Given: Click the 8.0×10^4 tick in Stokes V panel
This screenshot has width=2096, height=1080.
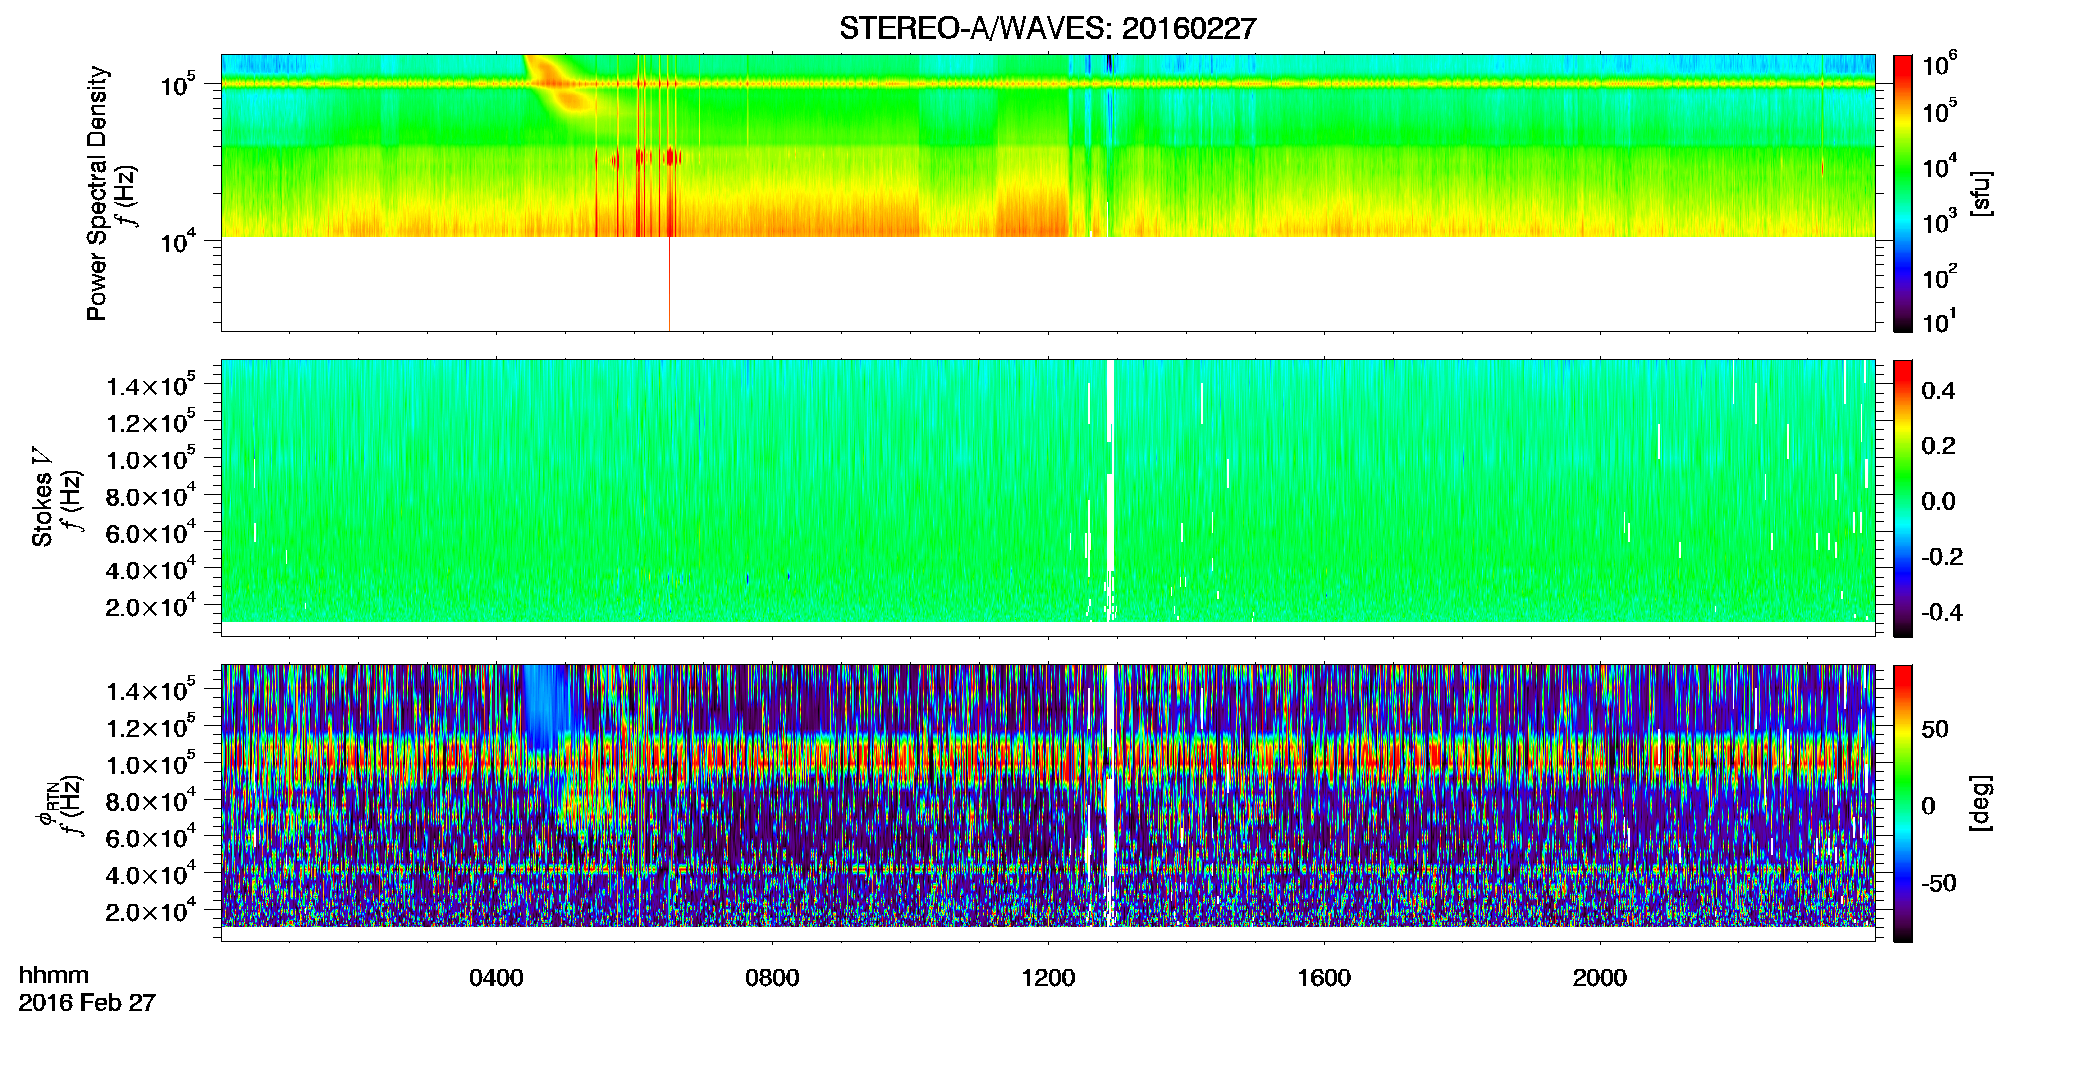Looking at the screenshot, I should point(152,495).
